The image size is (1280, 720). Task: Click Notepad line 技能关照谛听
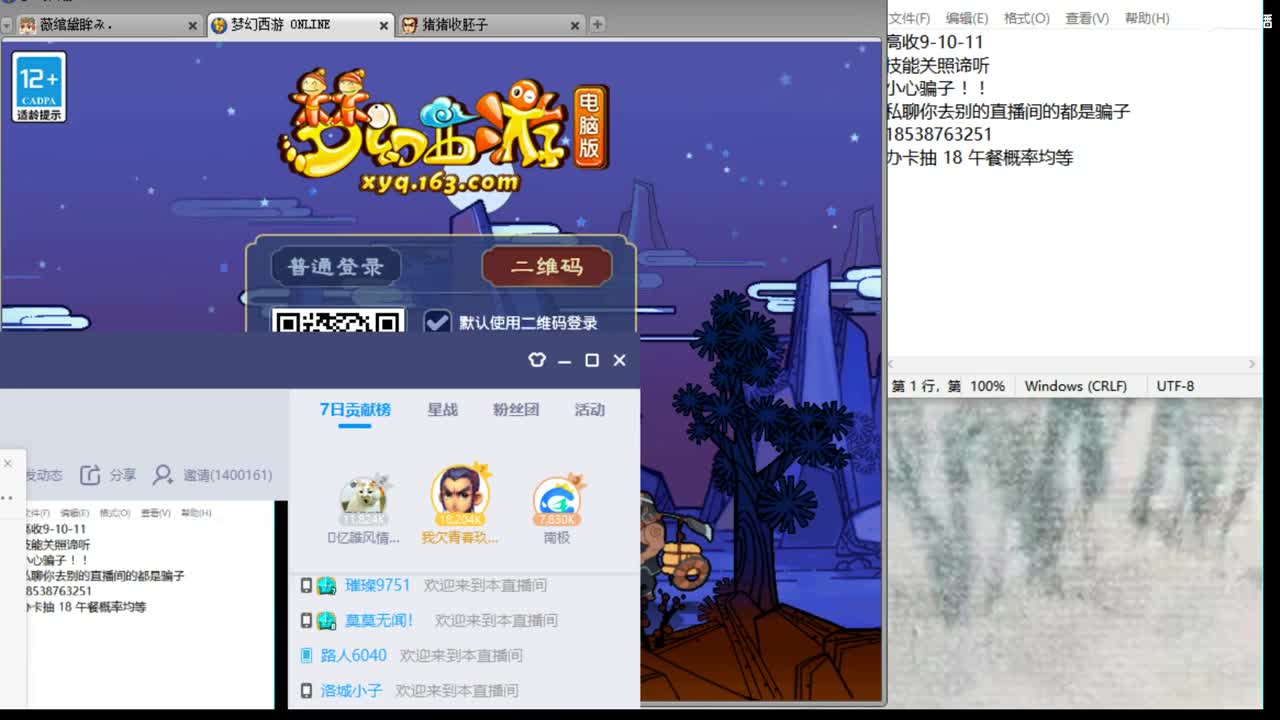[938, 65]
